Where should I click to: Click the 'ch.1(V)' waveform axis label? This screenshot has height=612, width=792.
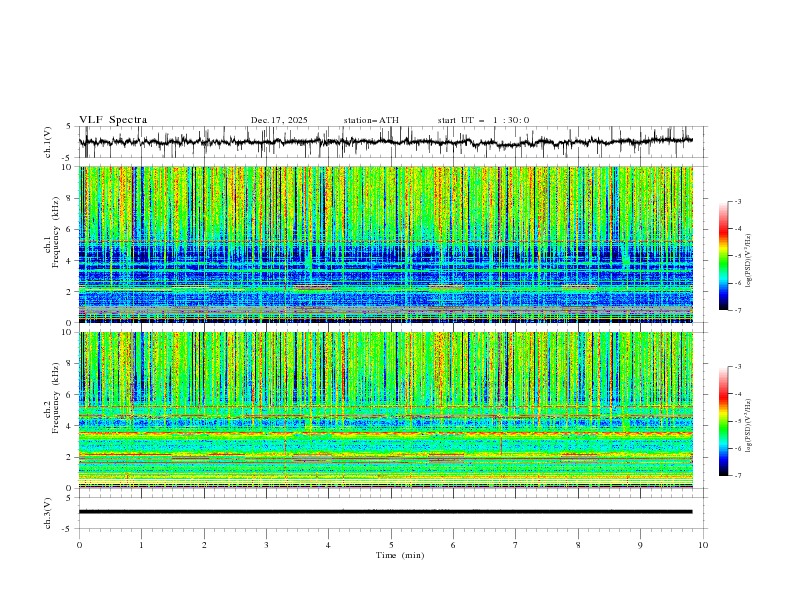48,142
